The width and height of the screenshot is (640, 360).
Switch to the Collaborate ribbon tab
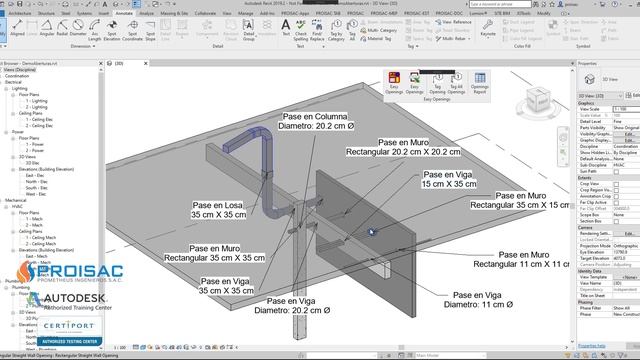pos(205,13)
